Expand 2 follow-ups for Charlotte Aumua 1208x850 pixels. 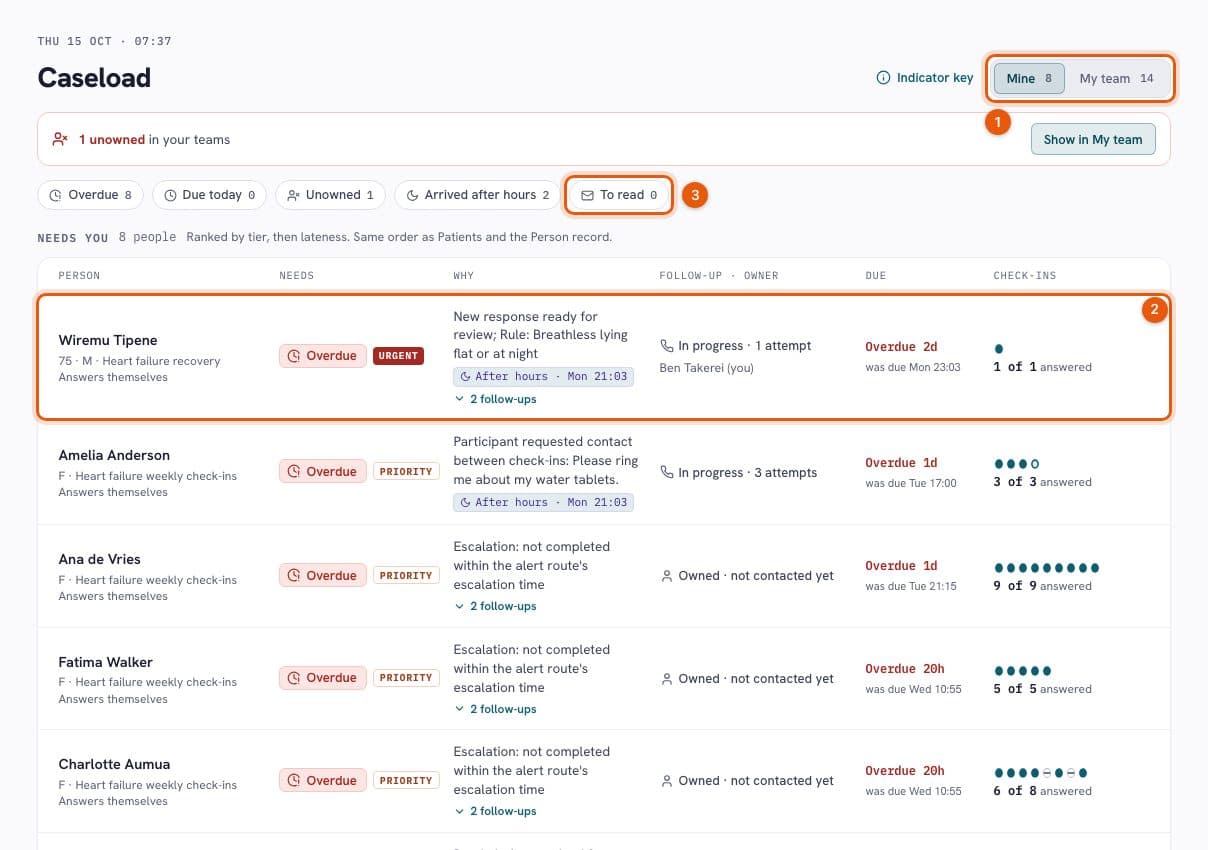pos(495,811)
